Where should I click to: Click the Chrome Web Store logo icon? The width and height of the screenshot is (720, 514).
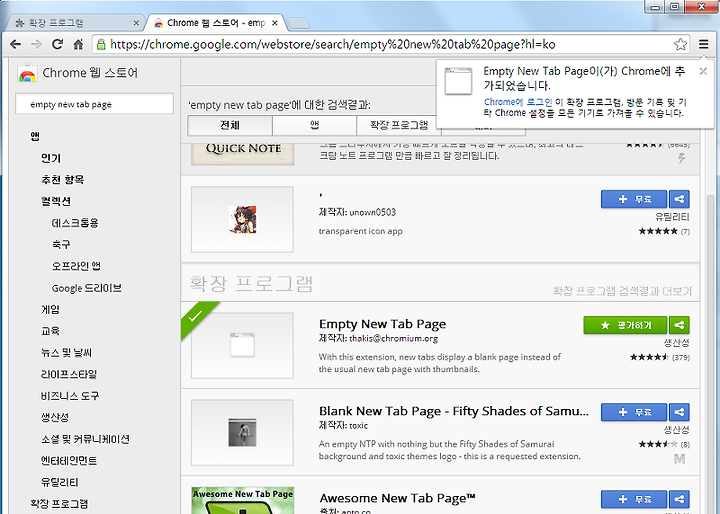tap(27, 73)
